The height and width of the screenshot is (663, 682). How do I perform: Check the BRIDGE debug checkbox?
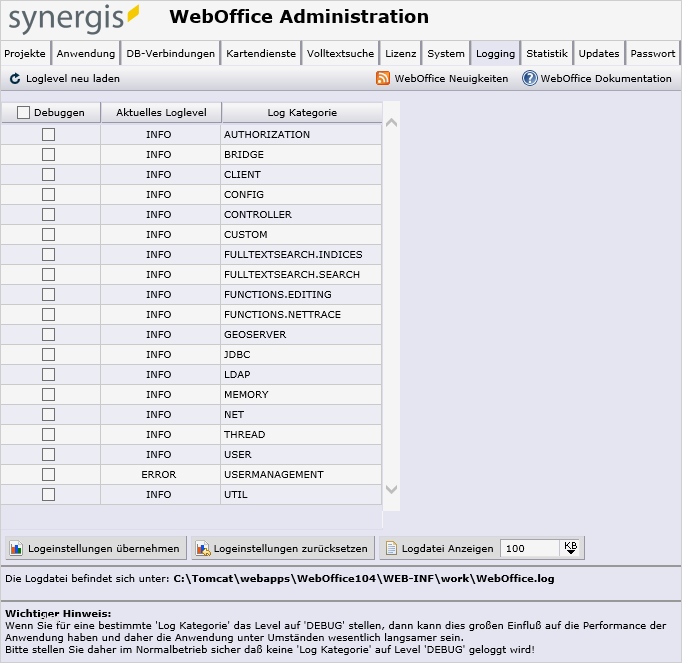point(48,154)
